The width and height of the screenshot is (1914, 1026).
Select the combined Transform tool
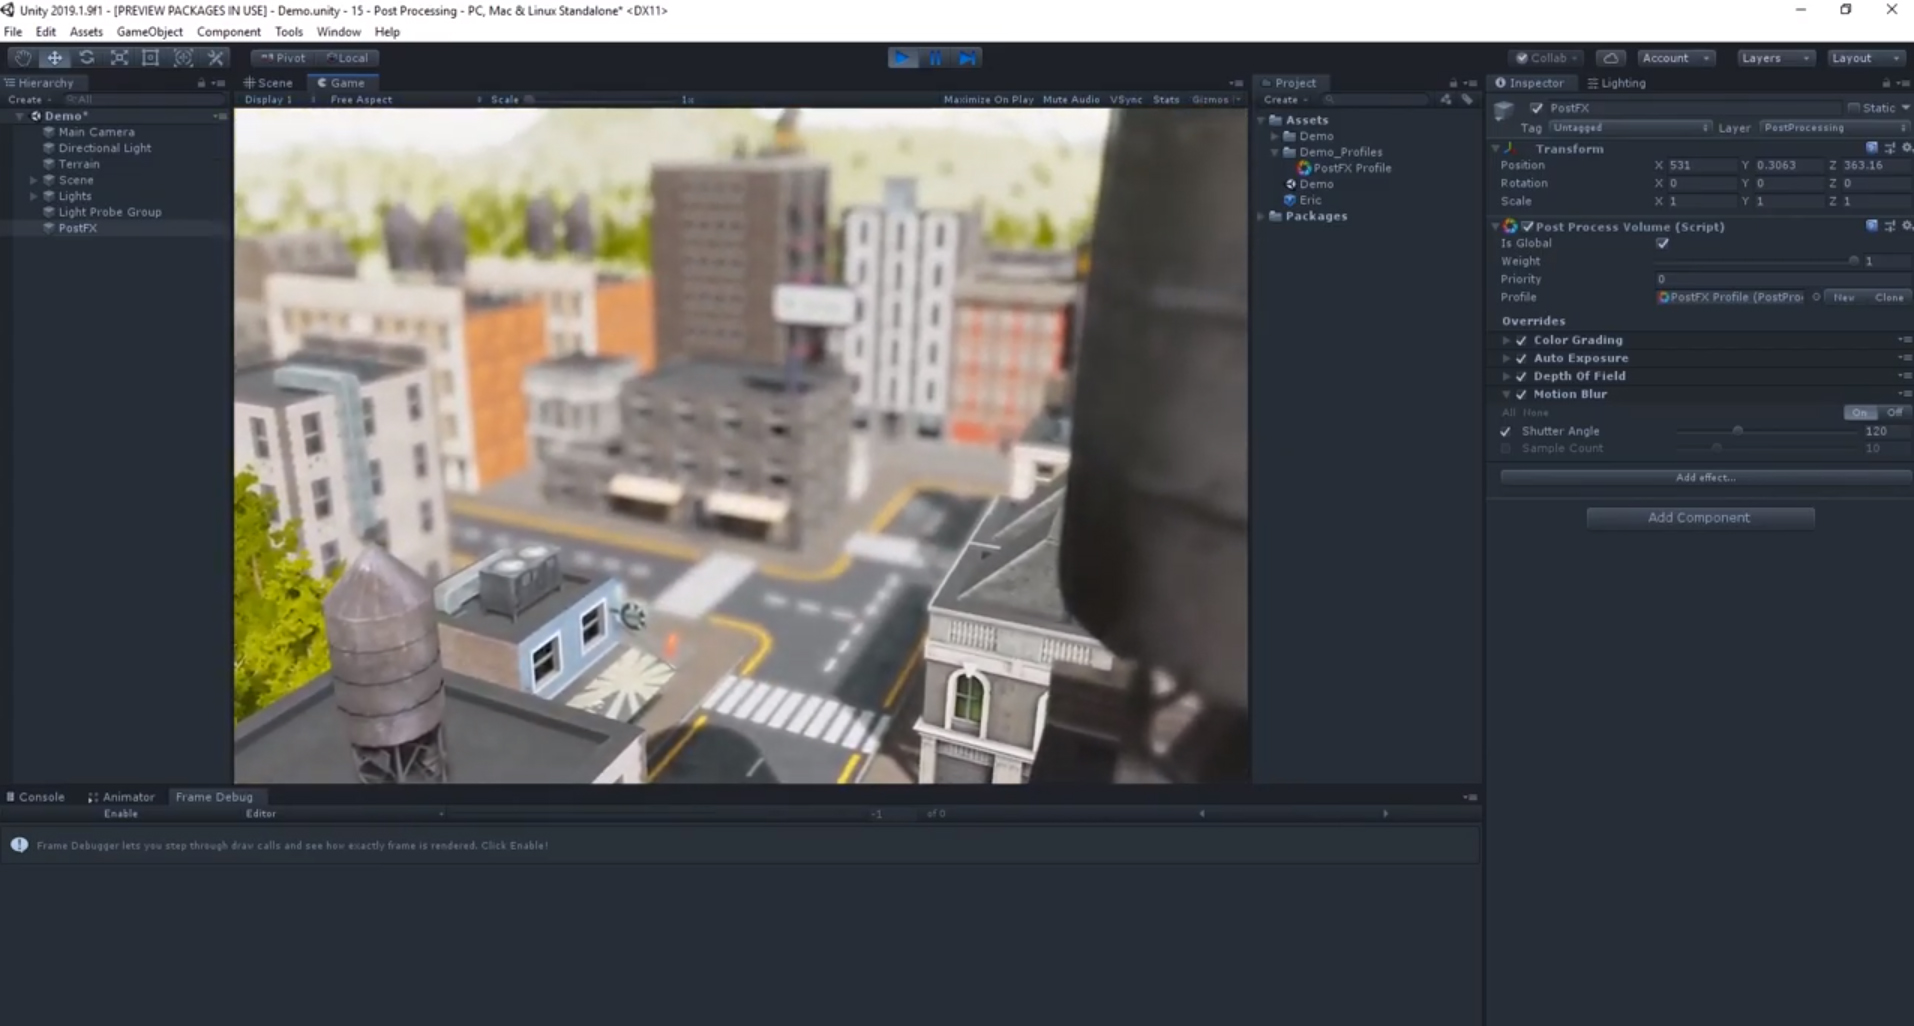pyautogui.click(x=183, y=58)
